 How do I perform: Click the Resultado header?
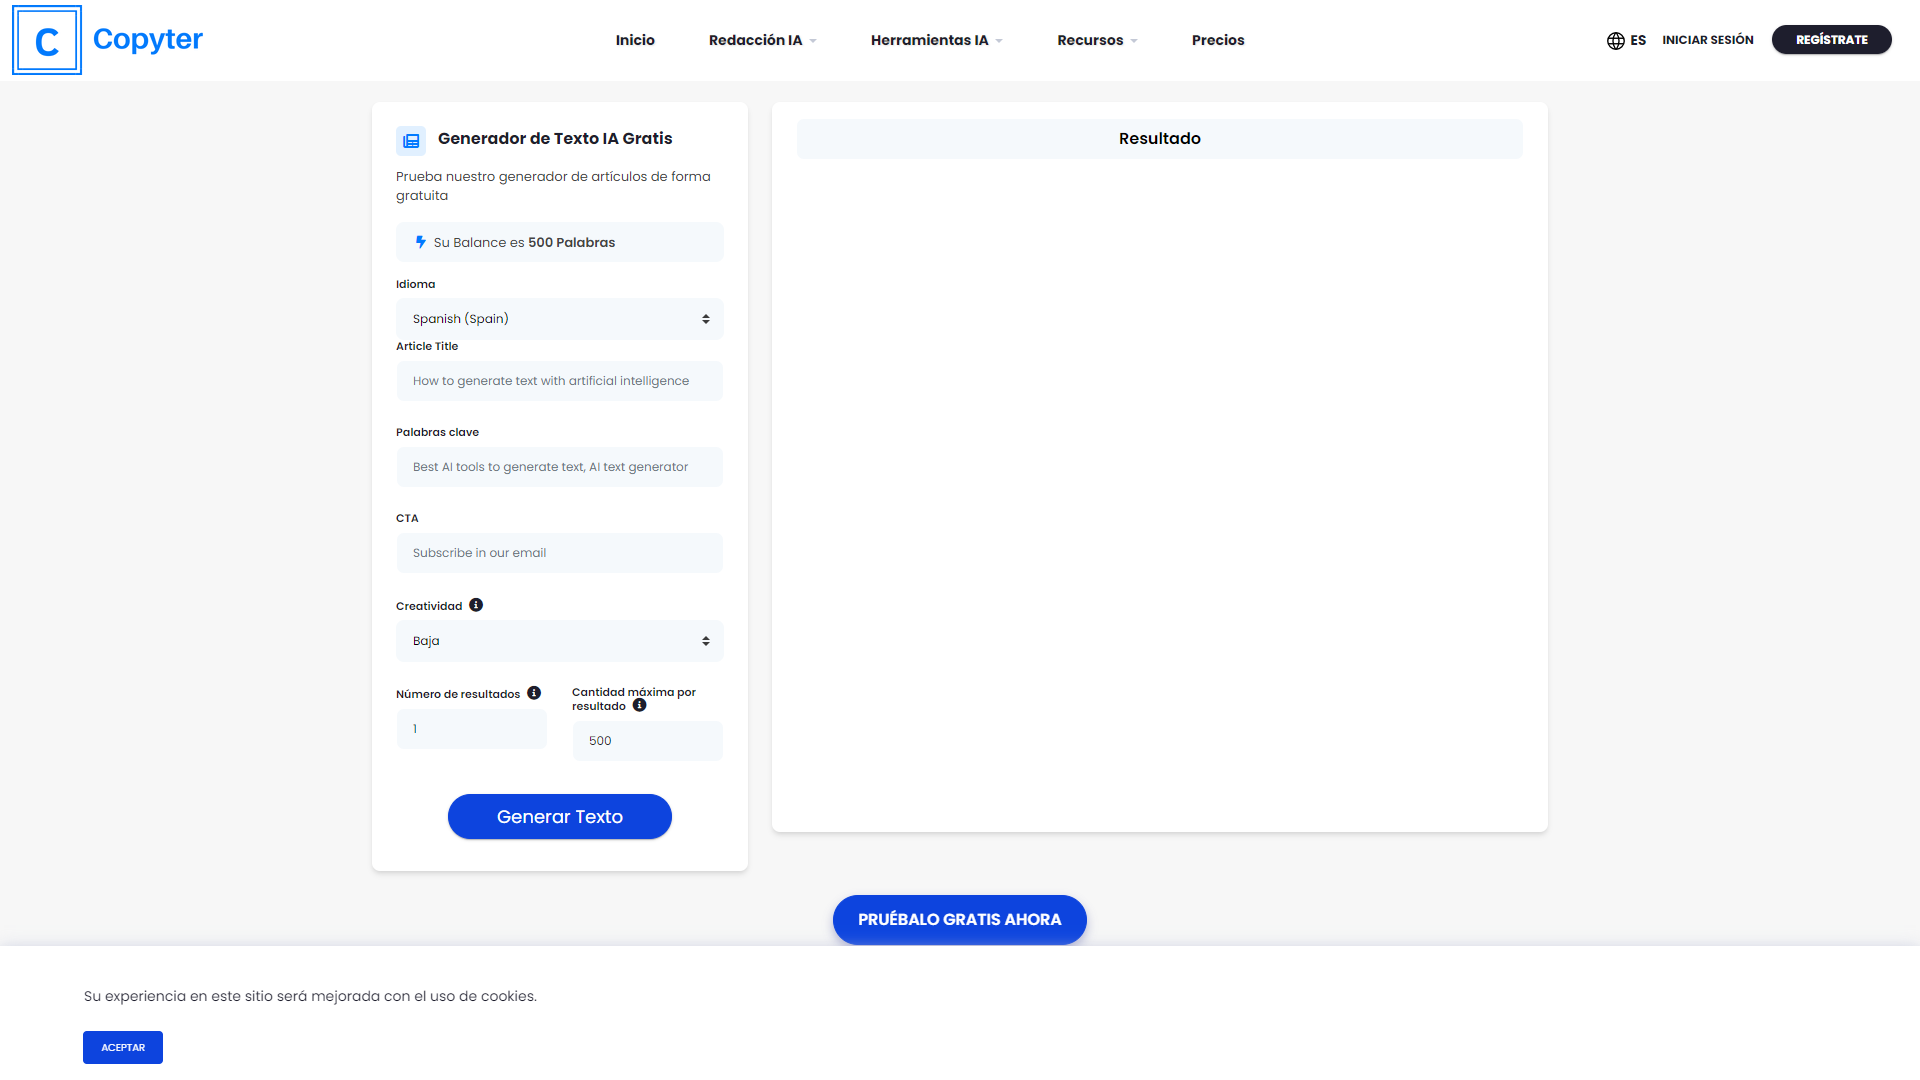[1160, 139]
